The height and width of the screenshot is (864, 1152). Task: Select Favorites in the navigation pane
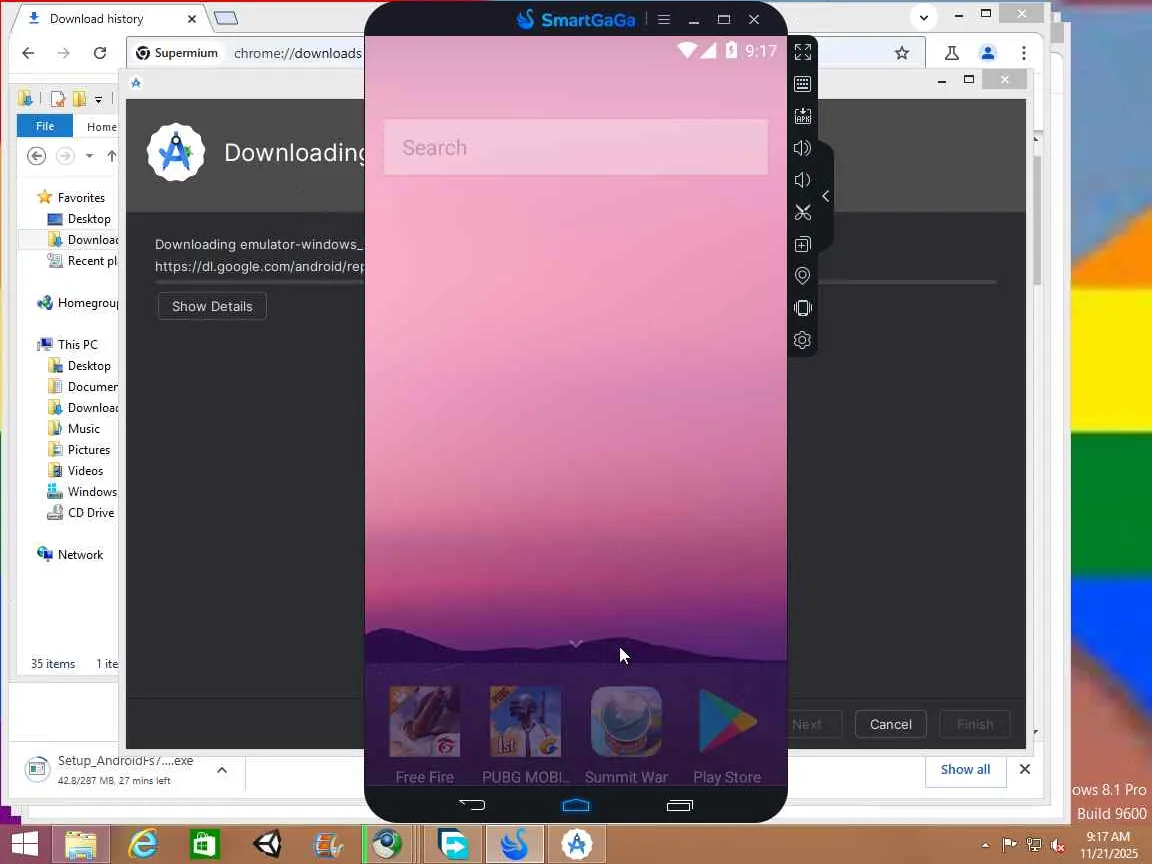[71, 198]
